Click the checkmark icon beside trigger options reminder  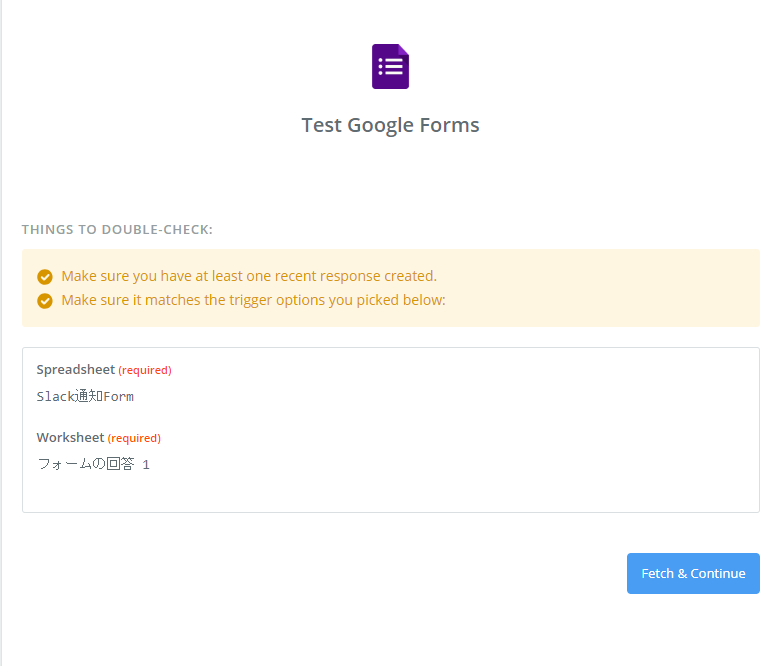pos(44,301)
